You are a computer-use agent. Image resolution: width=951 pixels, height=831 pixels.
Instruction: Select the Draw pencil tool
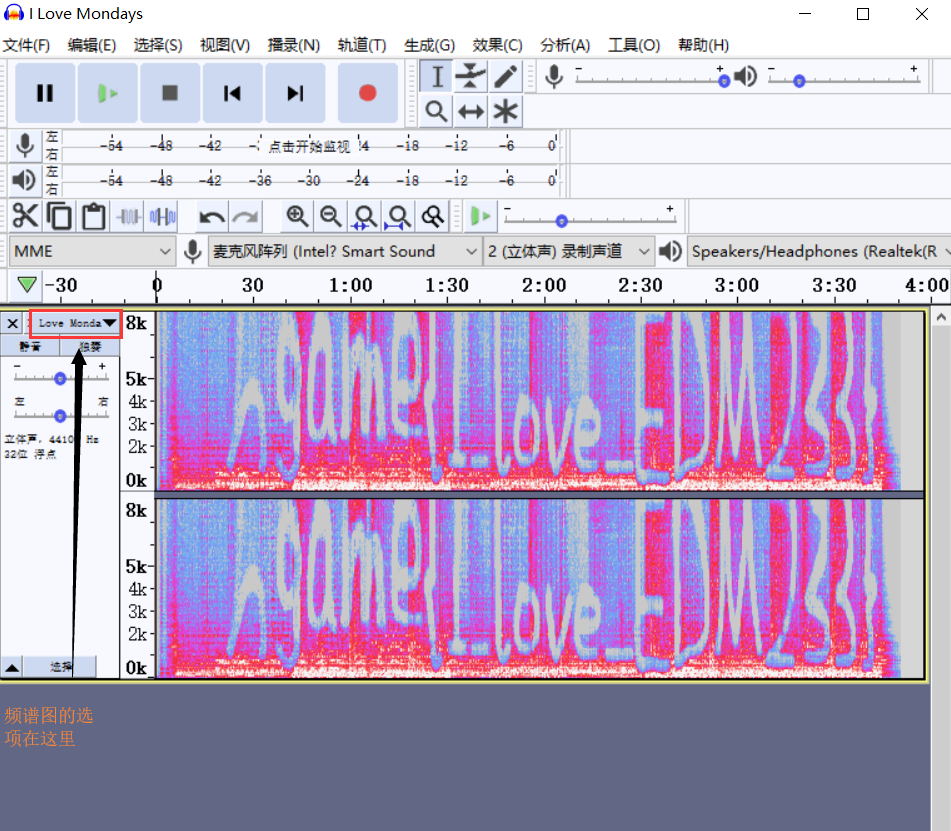505,76
